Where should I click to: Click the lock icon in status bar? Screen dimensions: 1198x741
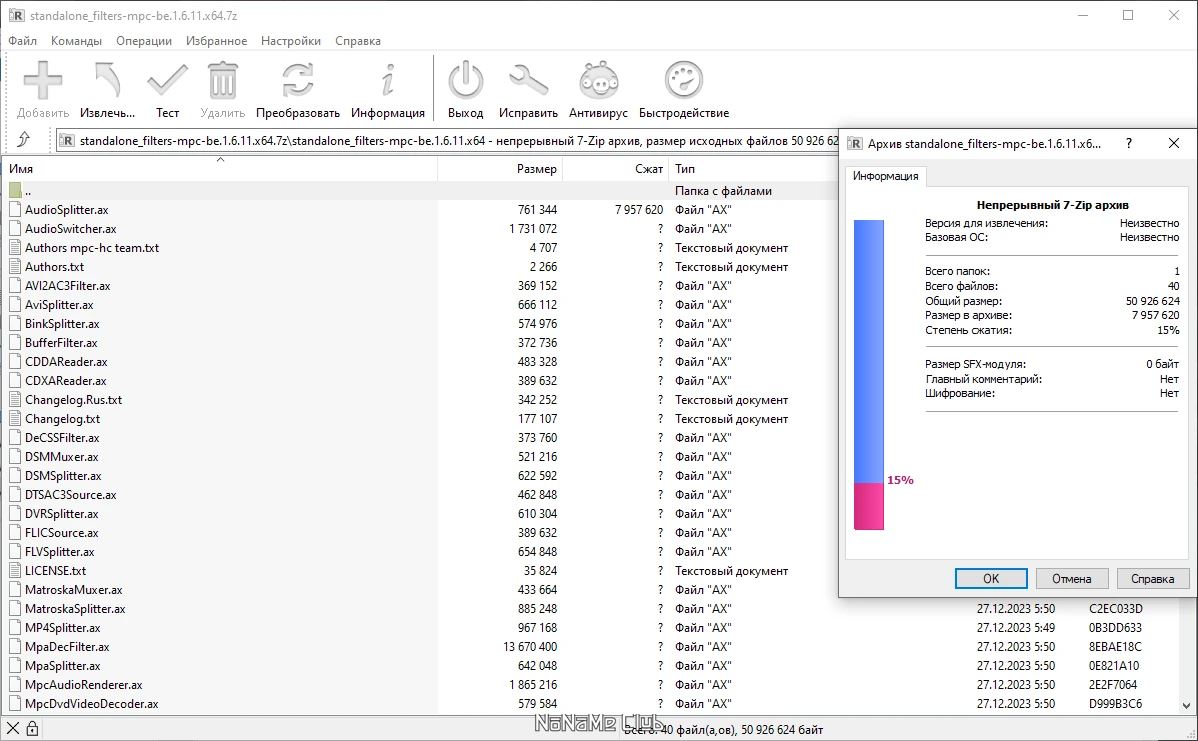pos(32,729)
